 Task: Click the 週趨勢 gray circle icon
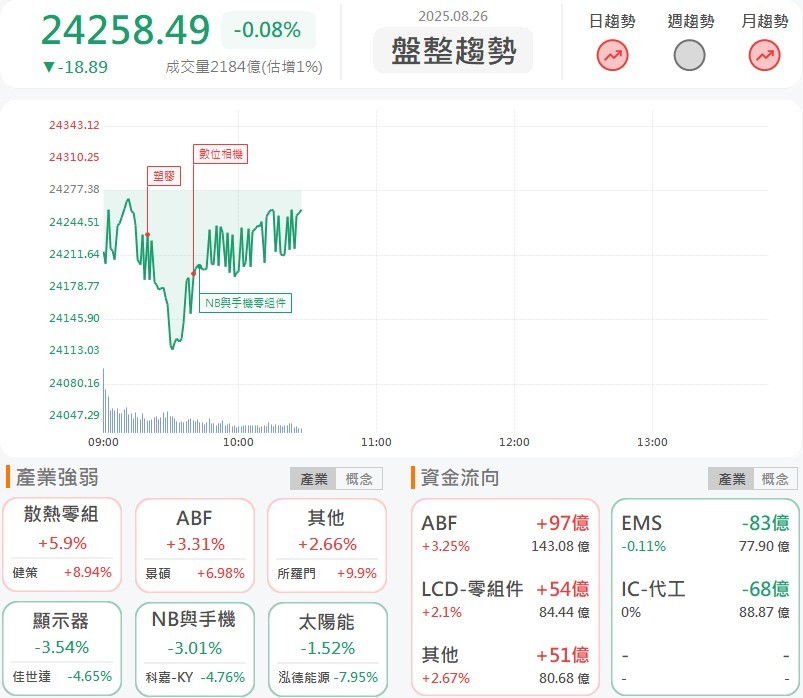point(688,55)
